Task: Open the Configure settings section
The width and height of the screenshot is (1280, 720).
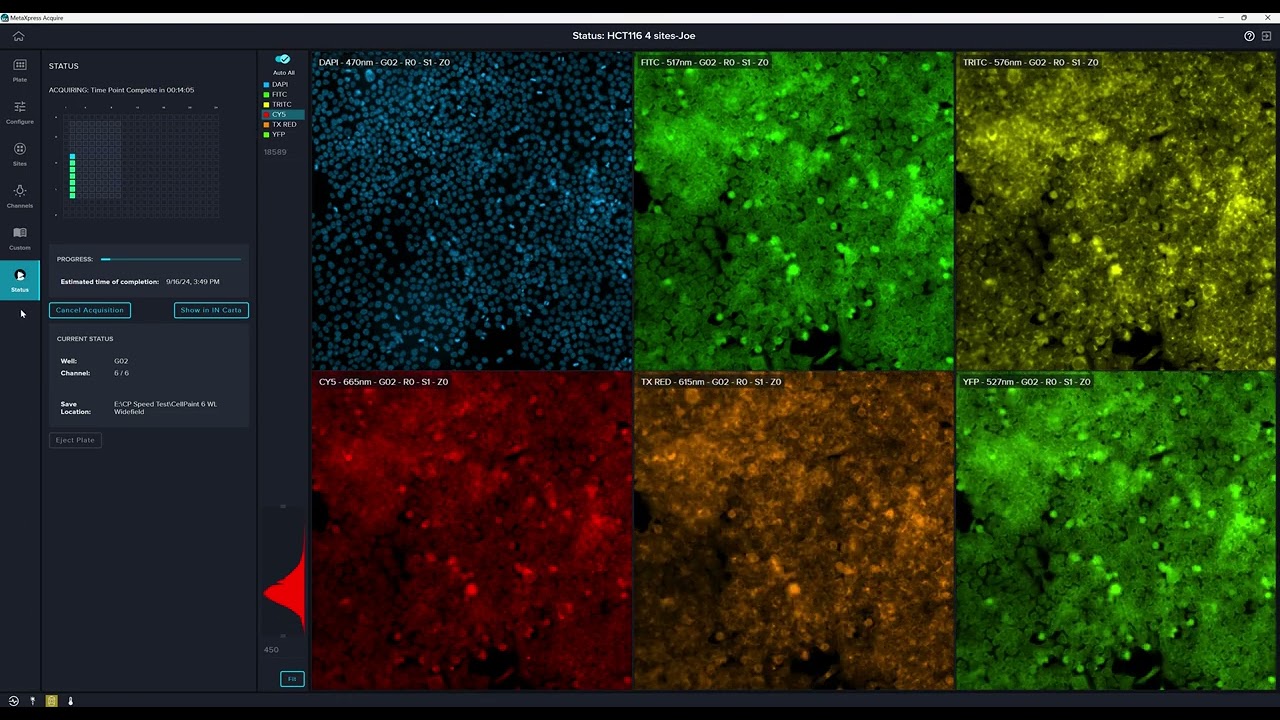Action: (20, 112)
